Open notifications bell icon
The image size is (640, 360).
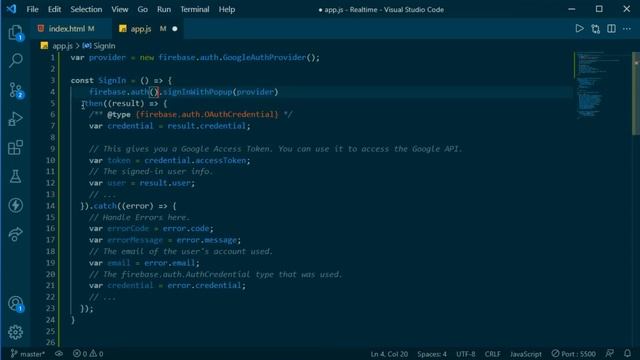tap(627, 353)
